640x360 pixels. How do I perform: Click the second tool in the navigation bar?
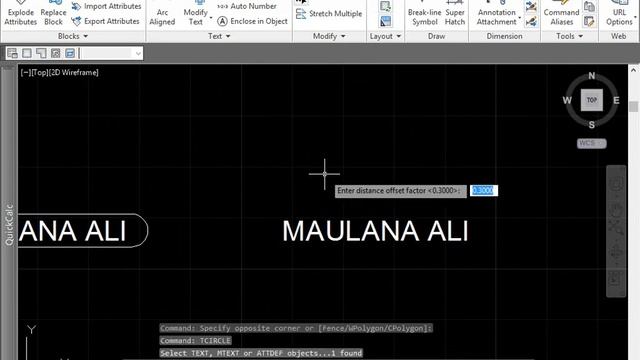[616, 210]
